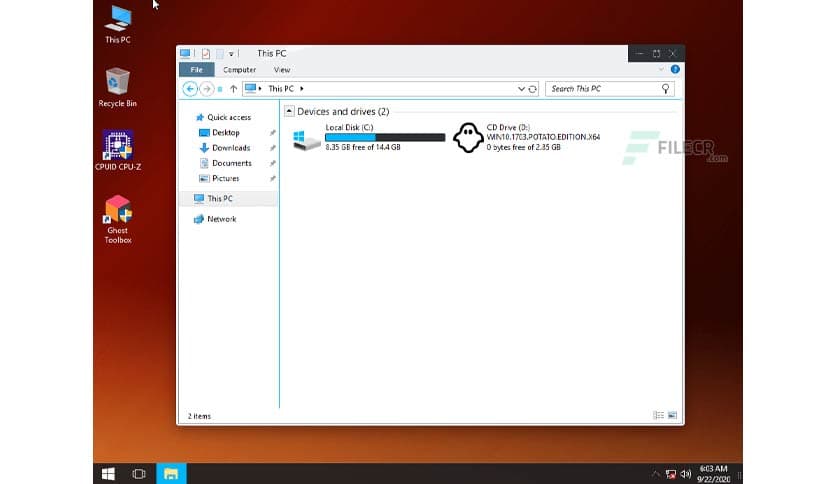Open address bar history dropdown
Image resolution: width=836 pixels, height=484 pixels.
coord(521,89)
